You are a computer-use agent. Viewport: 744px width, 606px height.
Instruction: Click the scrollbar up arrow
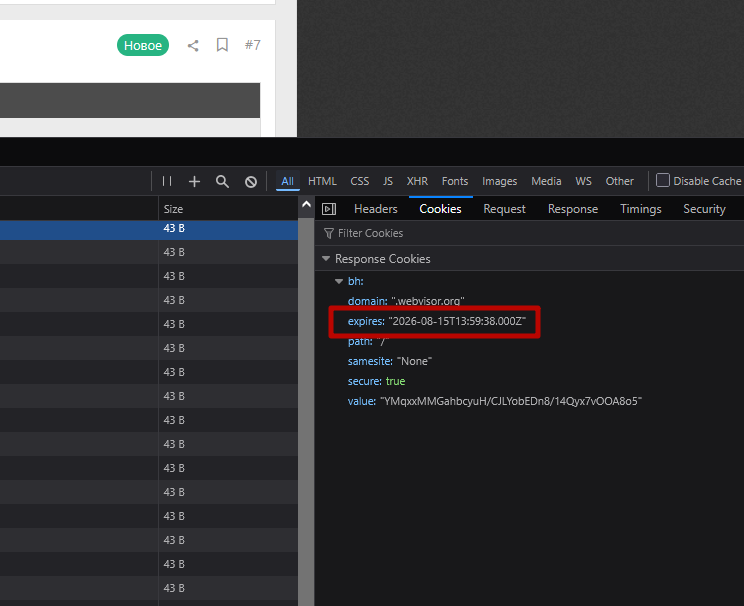[306, 205]
